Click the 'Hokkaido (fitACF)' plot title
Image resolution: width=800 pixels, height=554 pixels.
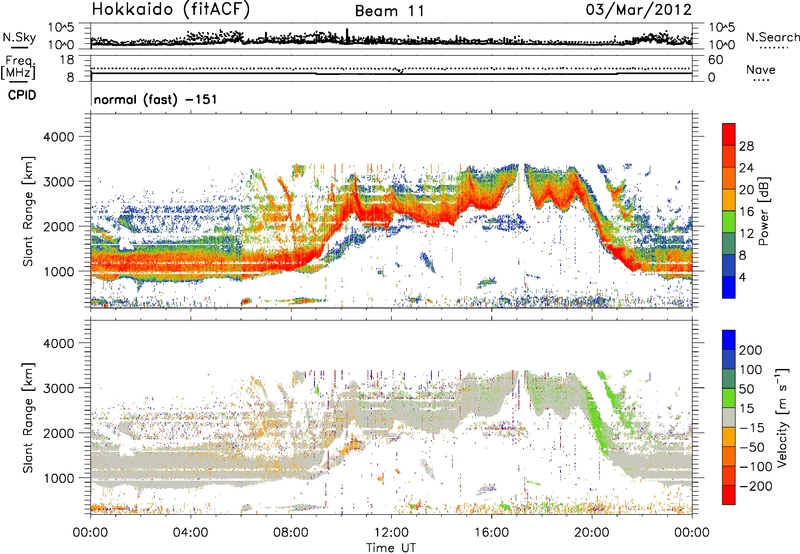[x=171, y=9]
